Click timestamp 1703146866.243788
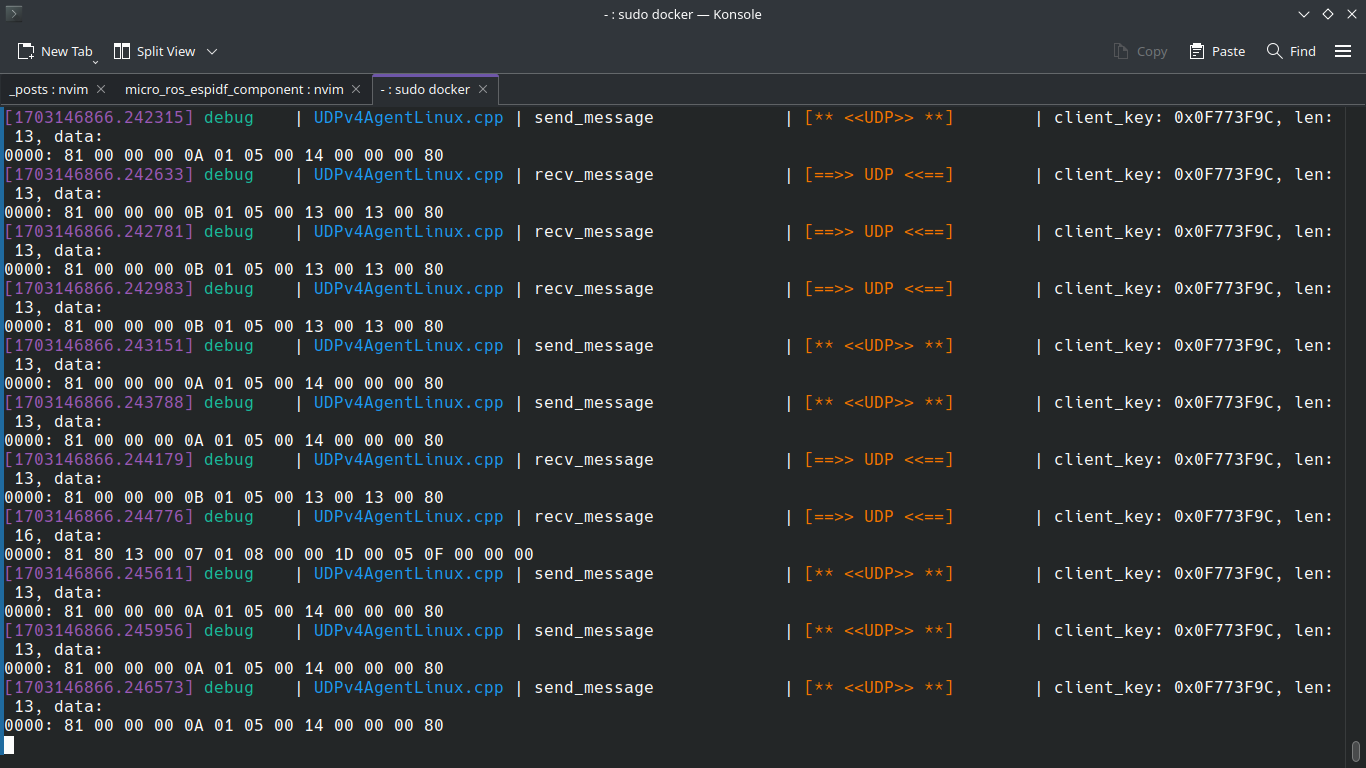The image size is (1366, 768). click(x=99, y=402)
